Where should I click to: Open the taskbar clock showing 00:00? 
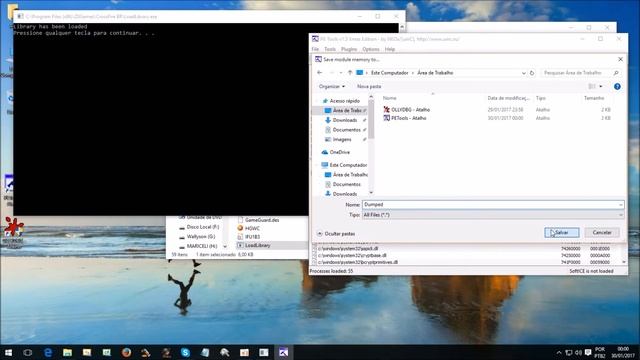point(623,352)
